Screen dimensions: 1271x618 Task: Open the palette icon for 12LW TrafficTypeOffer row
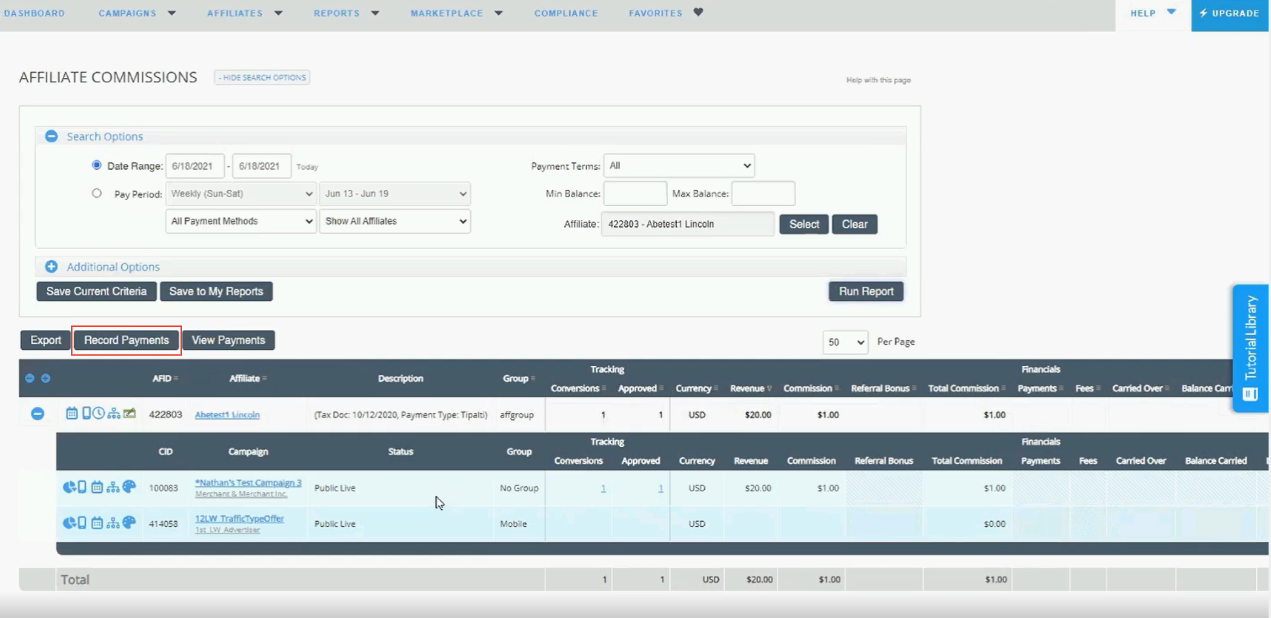[x=128, y=522]
